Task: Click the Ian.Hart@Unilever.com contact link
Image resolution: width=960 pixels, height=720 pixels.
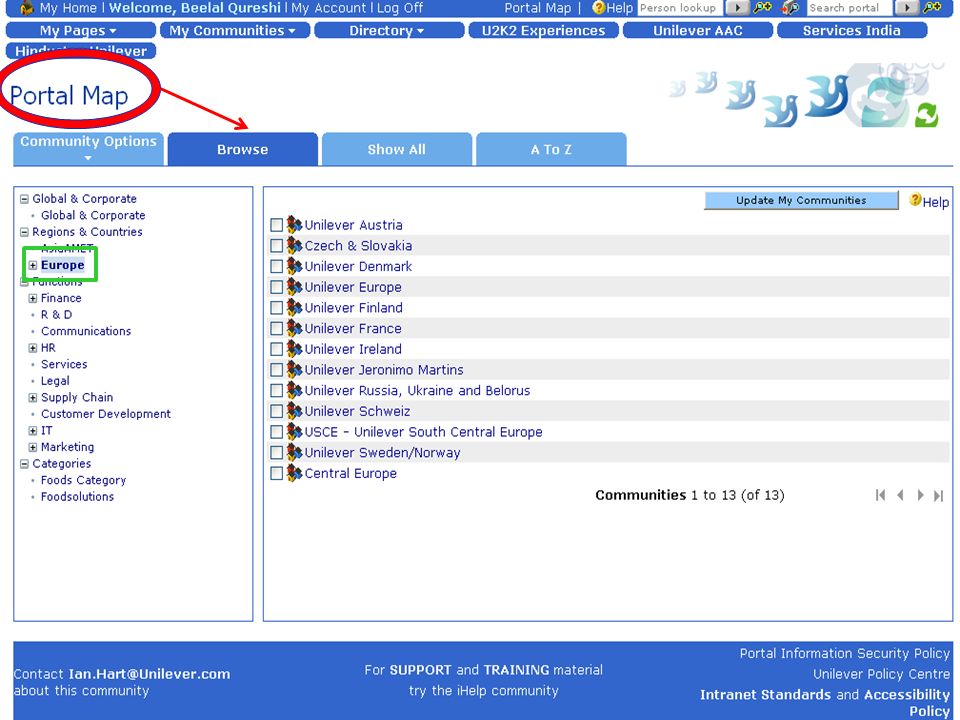Action: pyautogui.click(x=149, y=673)
